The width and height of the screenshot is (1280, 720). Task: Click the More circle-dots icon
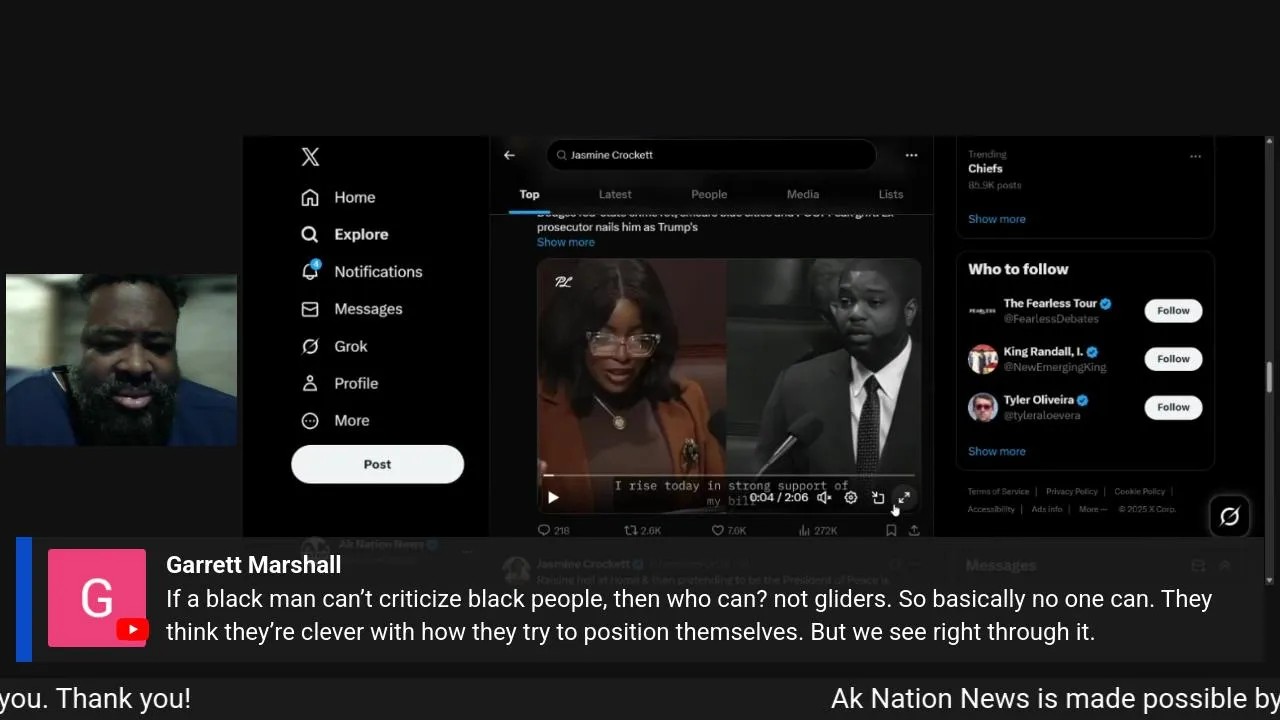310,421
